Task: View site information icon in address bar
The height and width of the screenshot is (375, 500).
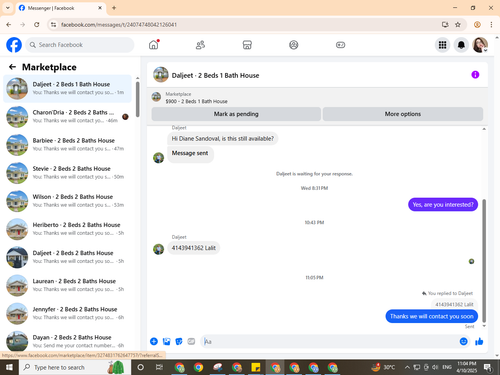Action: point(53,24)
